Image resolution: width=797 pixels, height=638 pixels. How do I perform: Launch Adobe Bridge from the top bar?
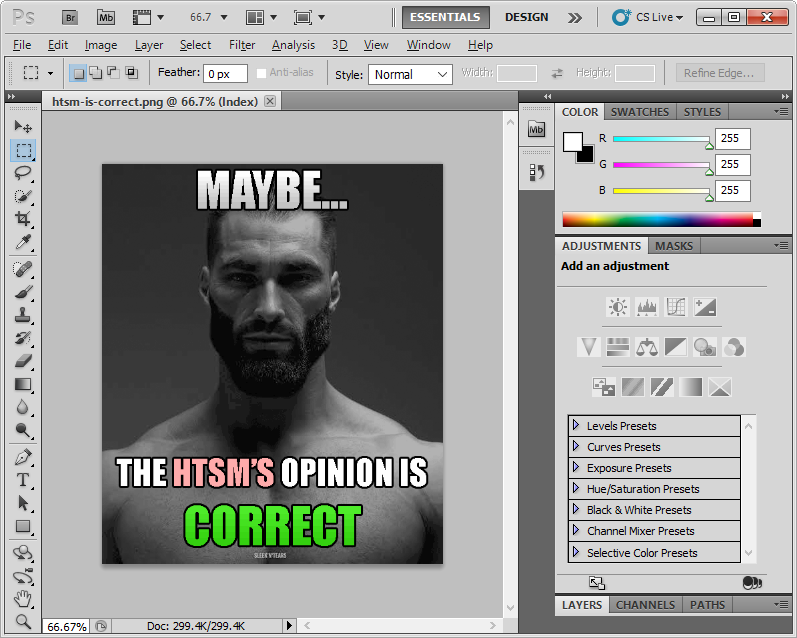[69, 17]
